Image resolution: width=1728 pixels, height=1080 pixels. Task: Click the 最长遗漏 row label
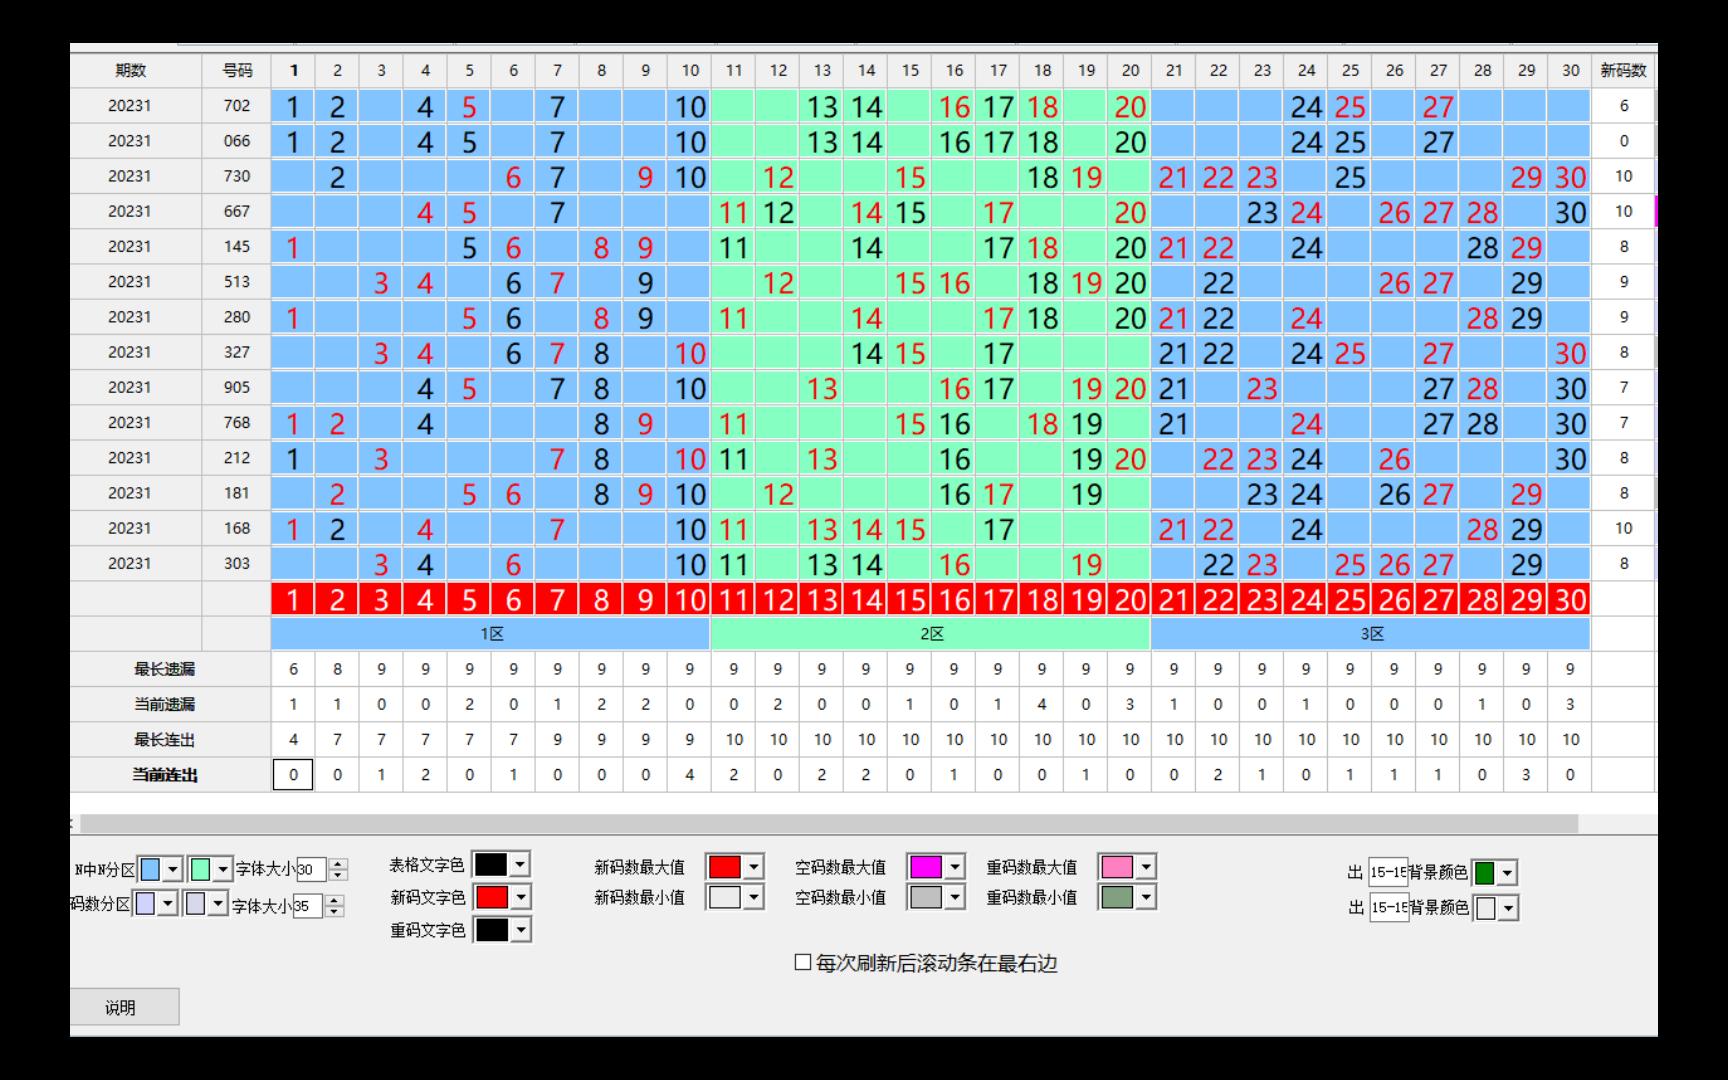point(165,669)
